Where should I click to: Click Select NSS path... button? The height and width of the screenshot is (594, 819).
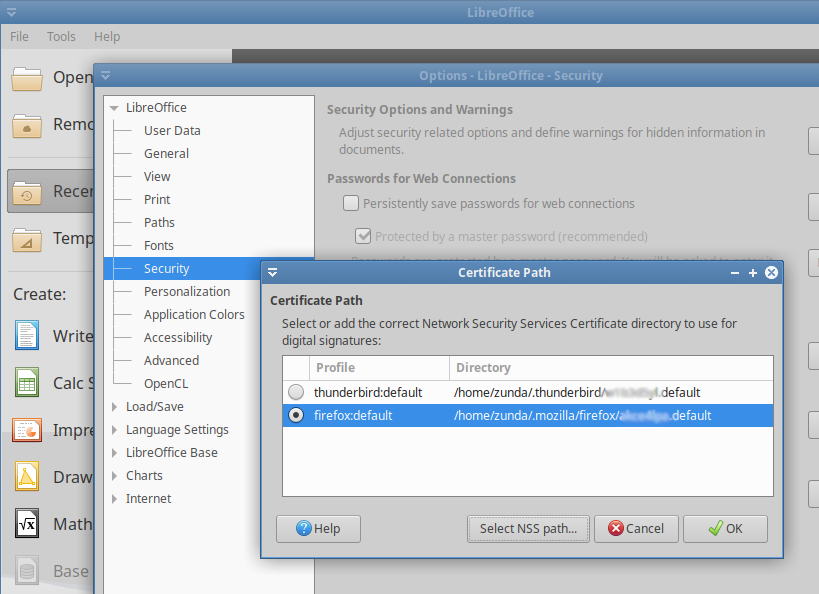(x=528, y=529)
